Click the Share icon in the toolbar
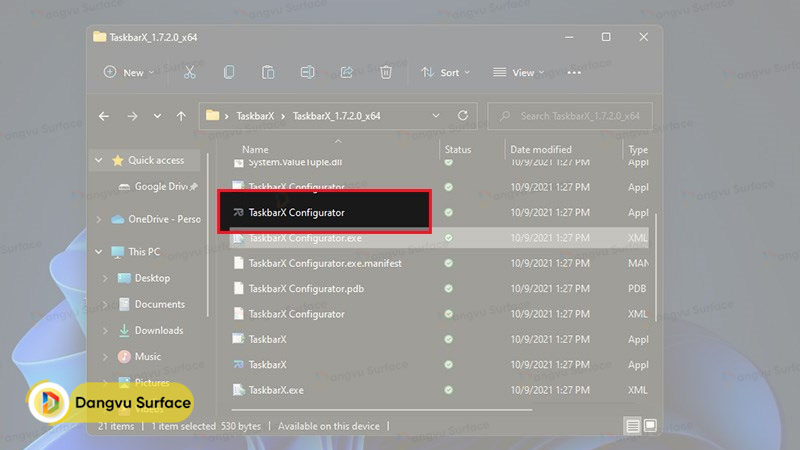 tap(346, 72)
